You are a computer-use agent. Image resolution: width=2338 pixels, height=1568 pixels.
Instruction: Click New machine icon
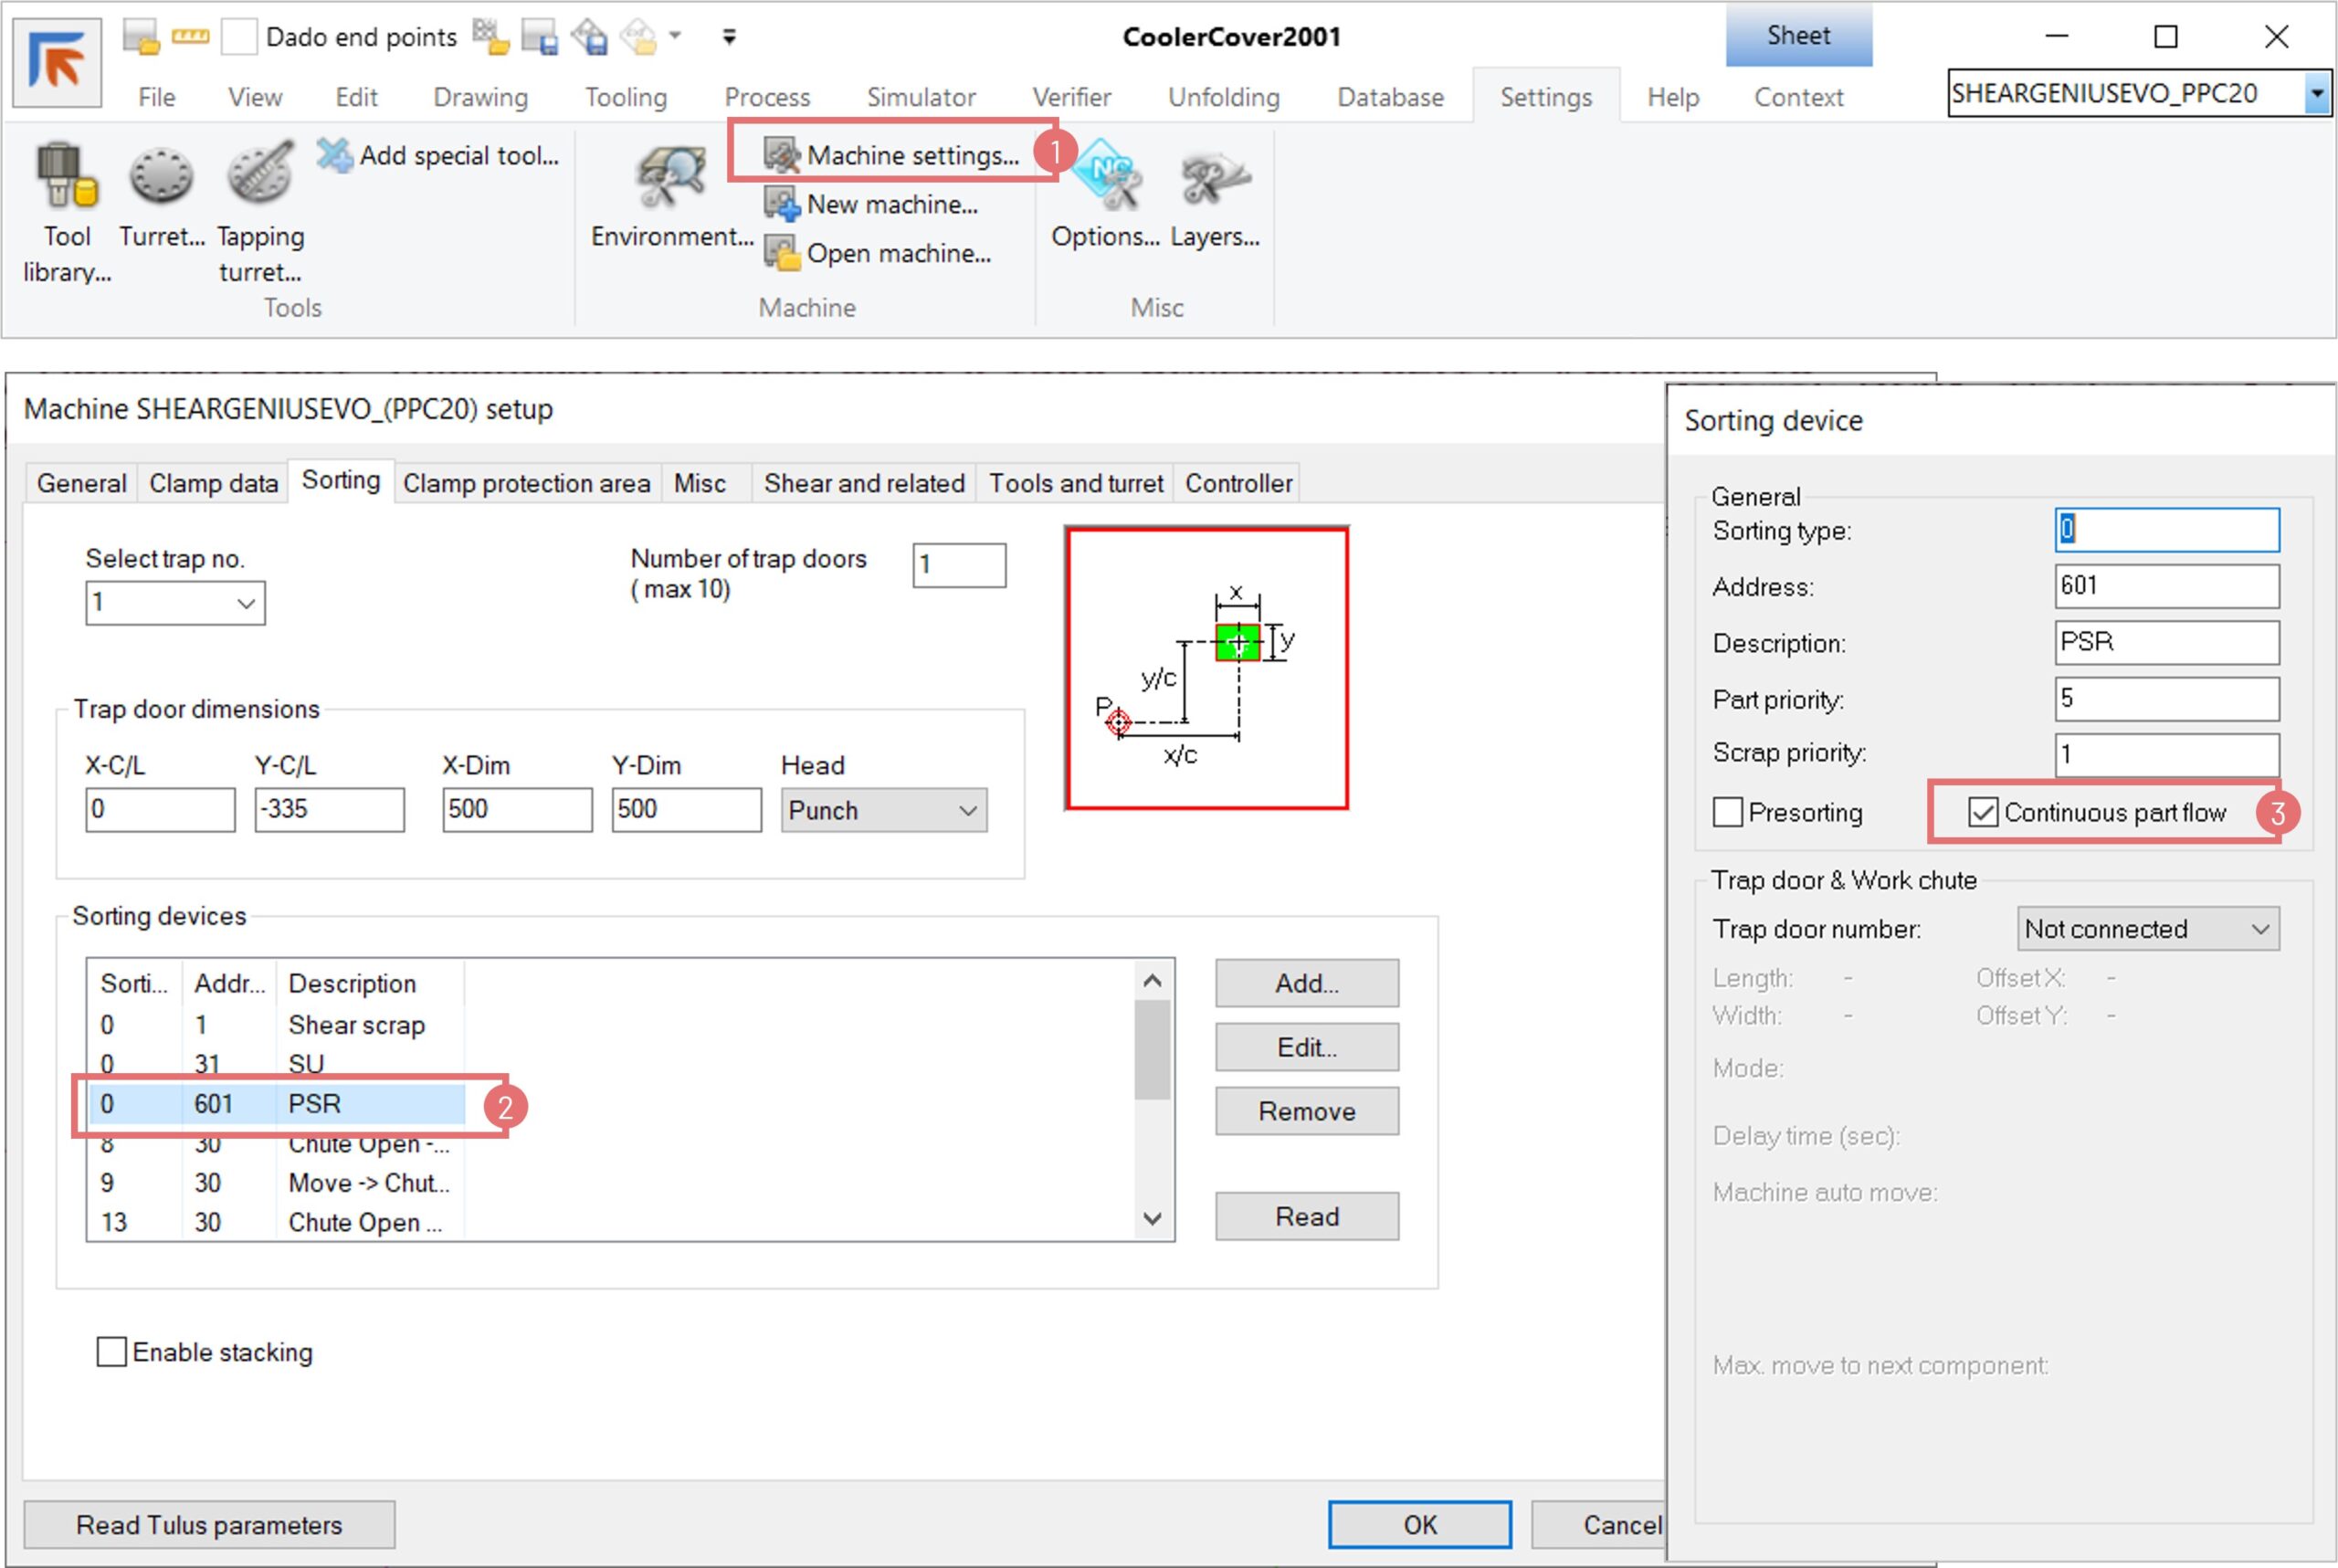coord(782,204)
